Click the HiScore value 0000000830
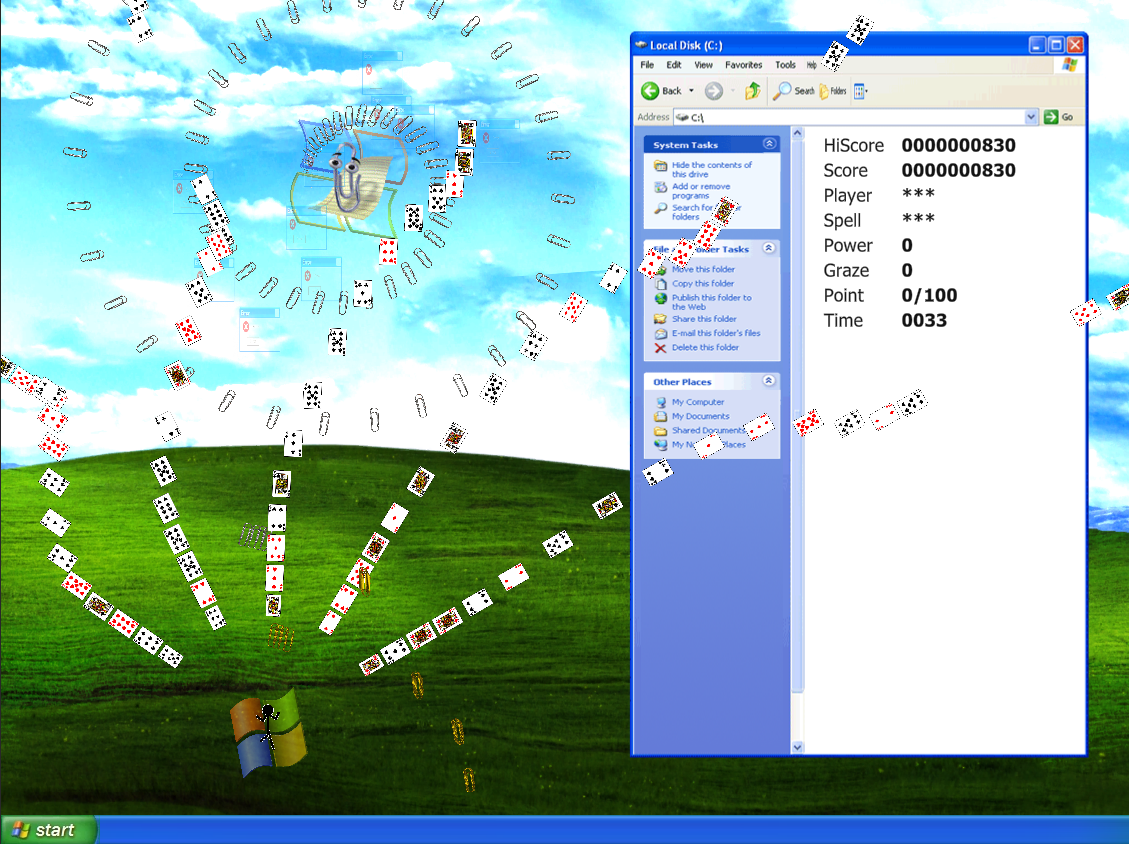Viewport: 1129px width, 844px height. 958,145
